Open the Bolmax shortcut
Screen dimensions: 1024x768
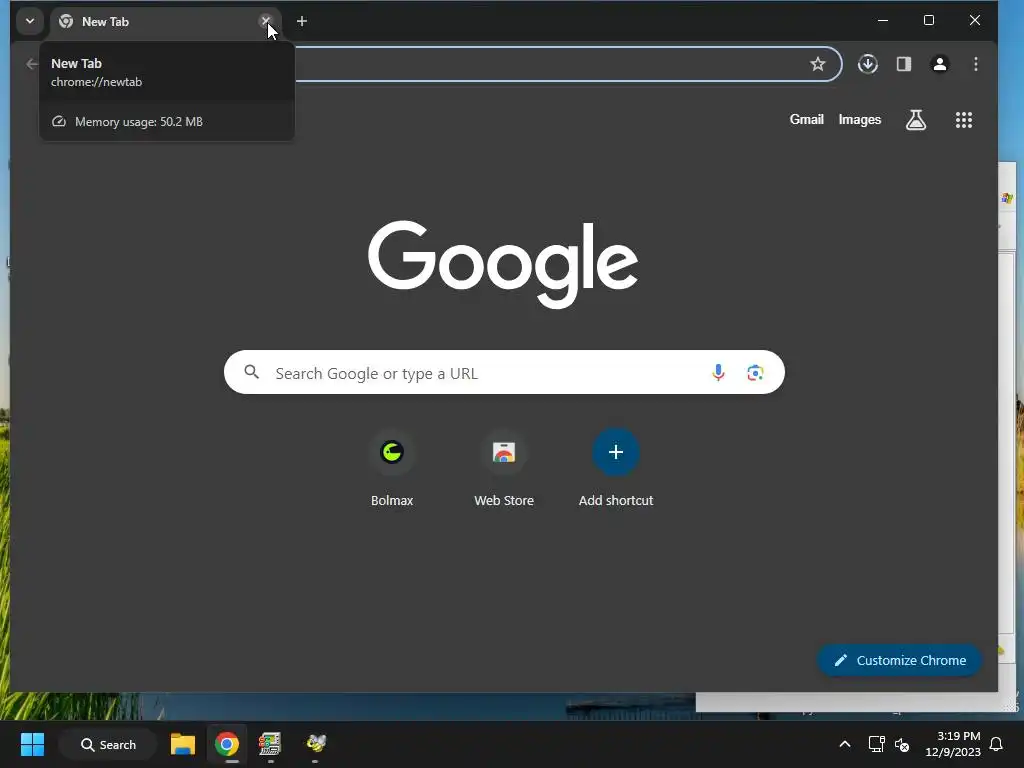(x=392, y=467)
